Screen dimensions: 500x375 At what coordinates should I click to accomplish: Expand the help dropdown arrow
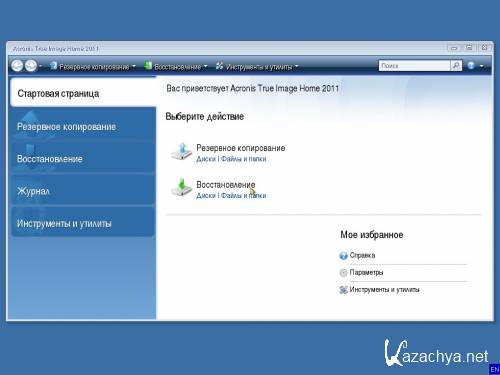(x=482, y=66)
